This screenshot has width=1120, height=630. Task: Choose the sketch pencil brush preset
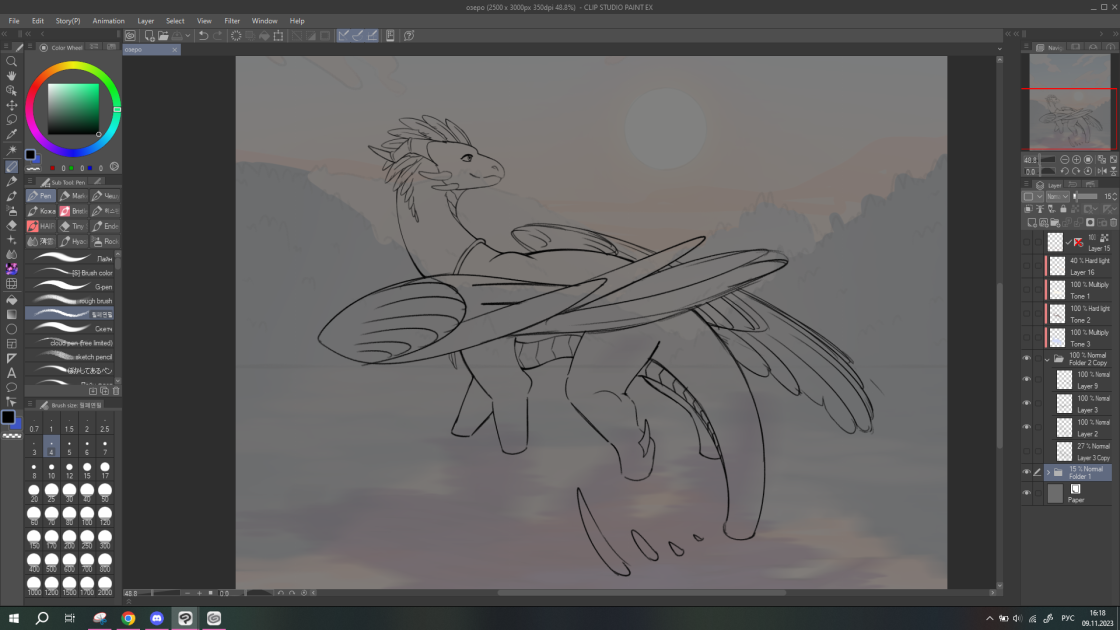pyautogui.click(x=70, y=356)
